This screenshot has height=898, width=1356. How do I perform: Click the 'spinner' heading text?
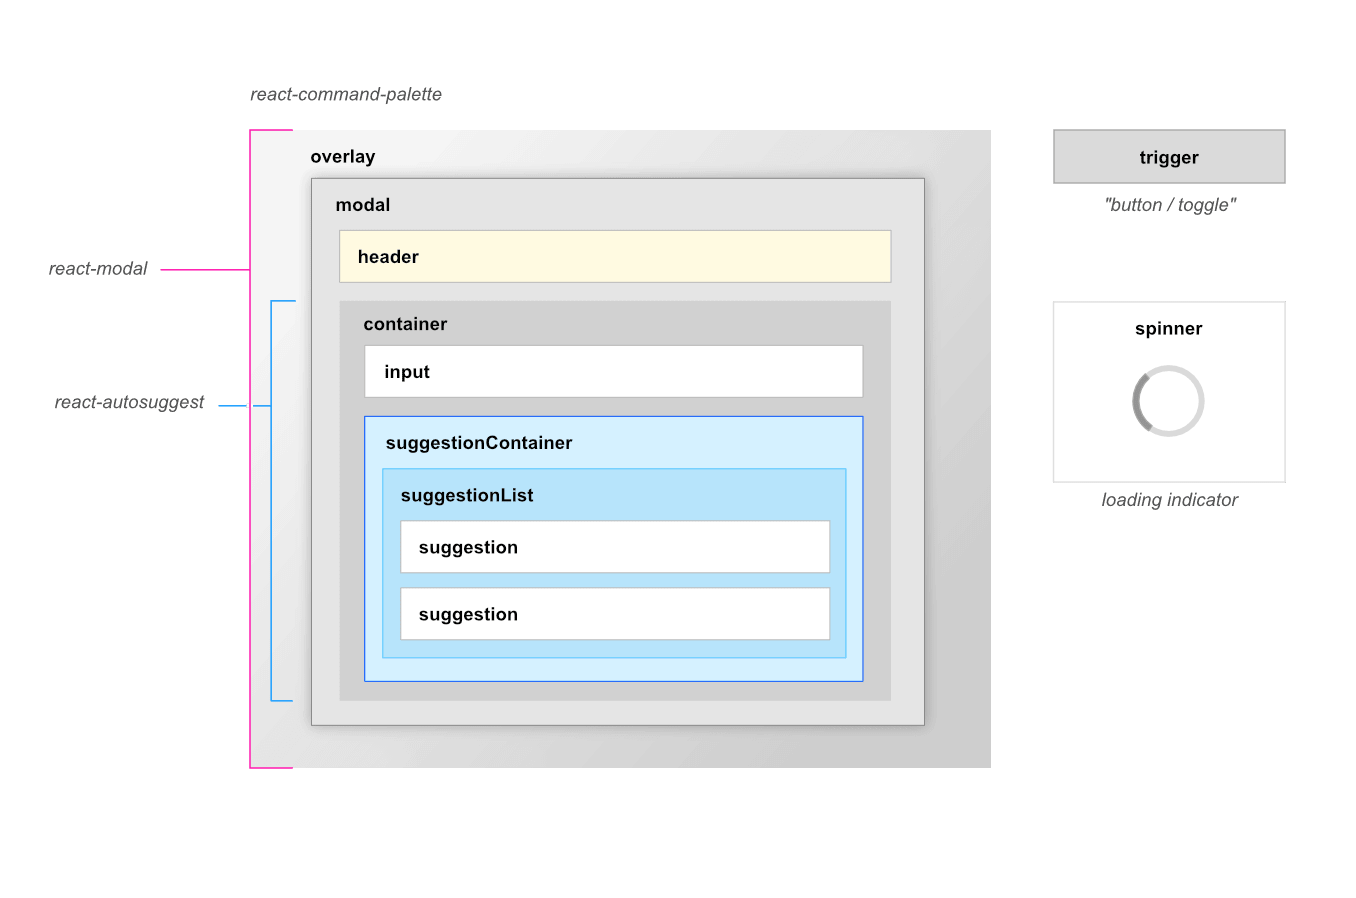[x=1169, y=329]
